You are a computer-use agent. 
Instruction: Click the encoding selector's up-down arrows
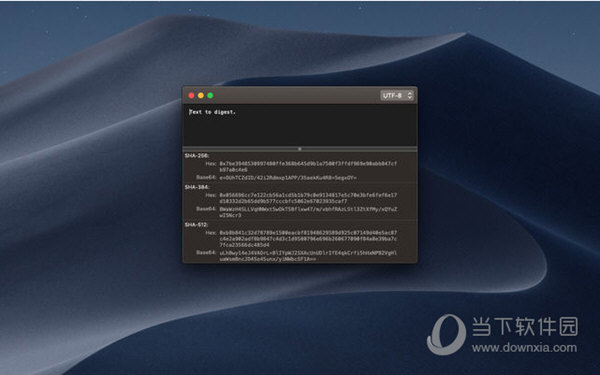(x=410, y=95)
